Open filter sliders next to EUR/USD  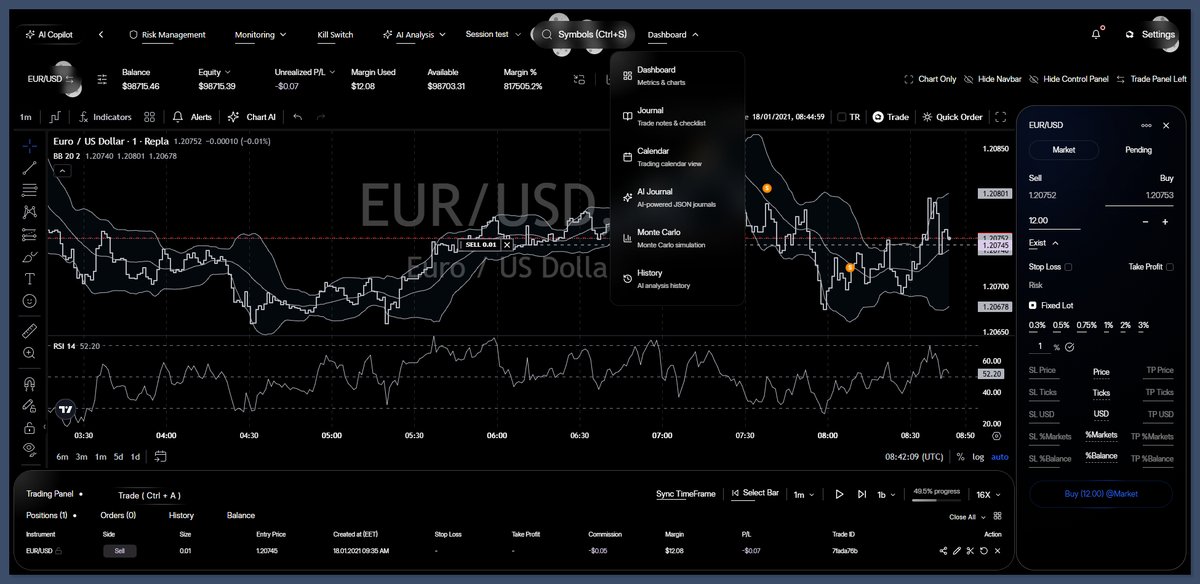[x=102, y=79]
